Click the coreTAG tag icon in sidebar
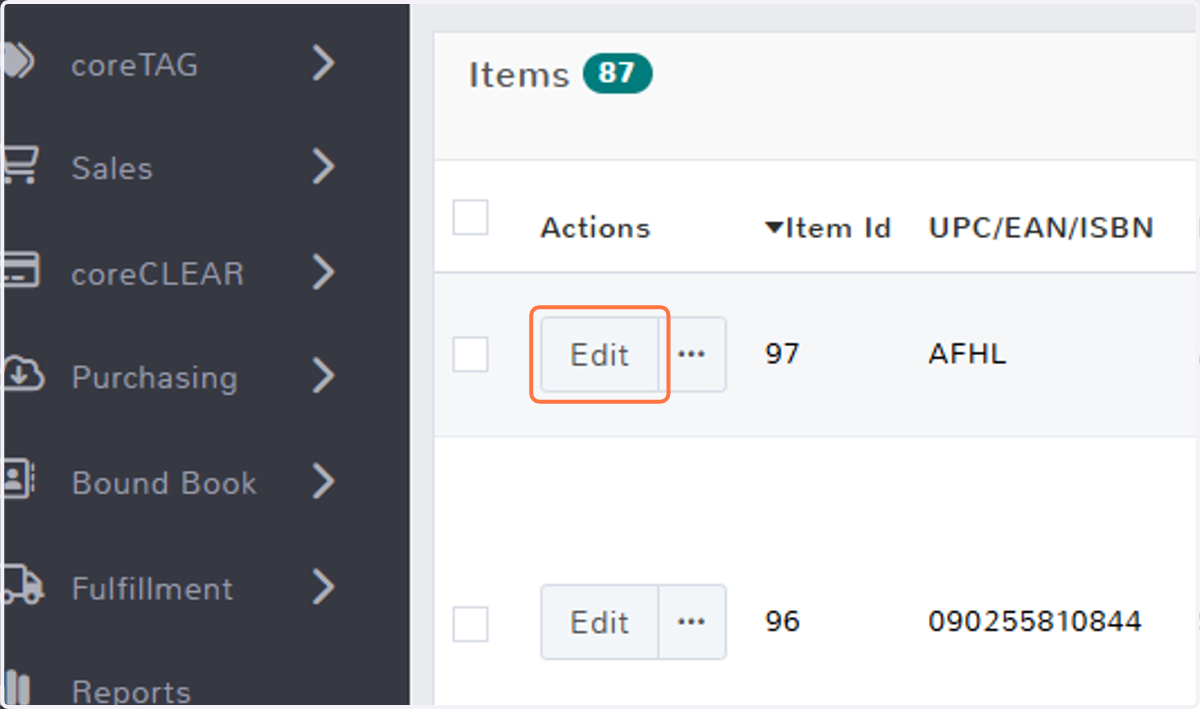 coord(19,62)
